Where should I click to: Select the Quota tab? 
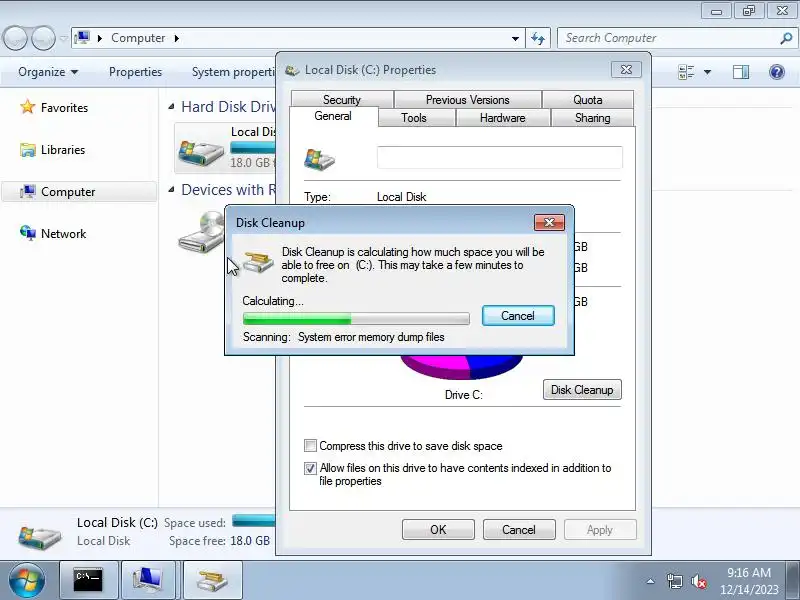(588, 99)
